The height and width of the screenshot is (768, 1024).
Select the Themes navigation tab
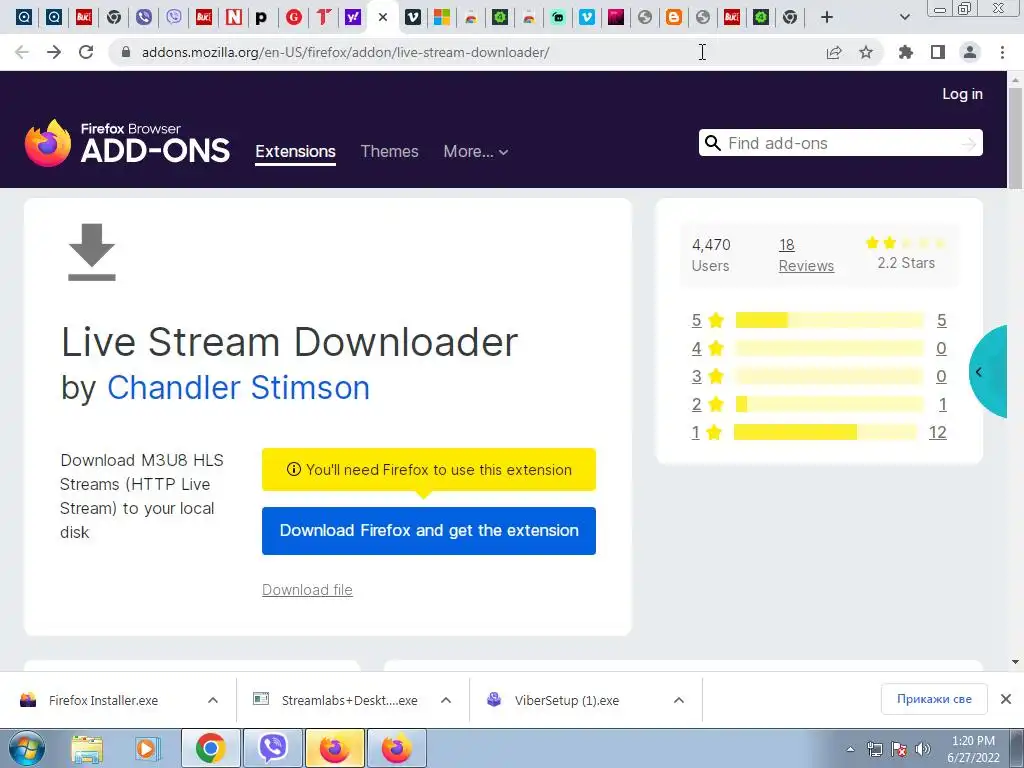389,152
